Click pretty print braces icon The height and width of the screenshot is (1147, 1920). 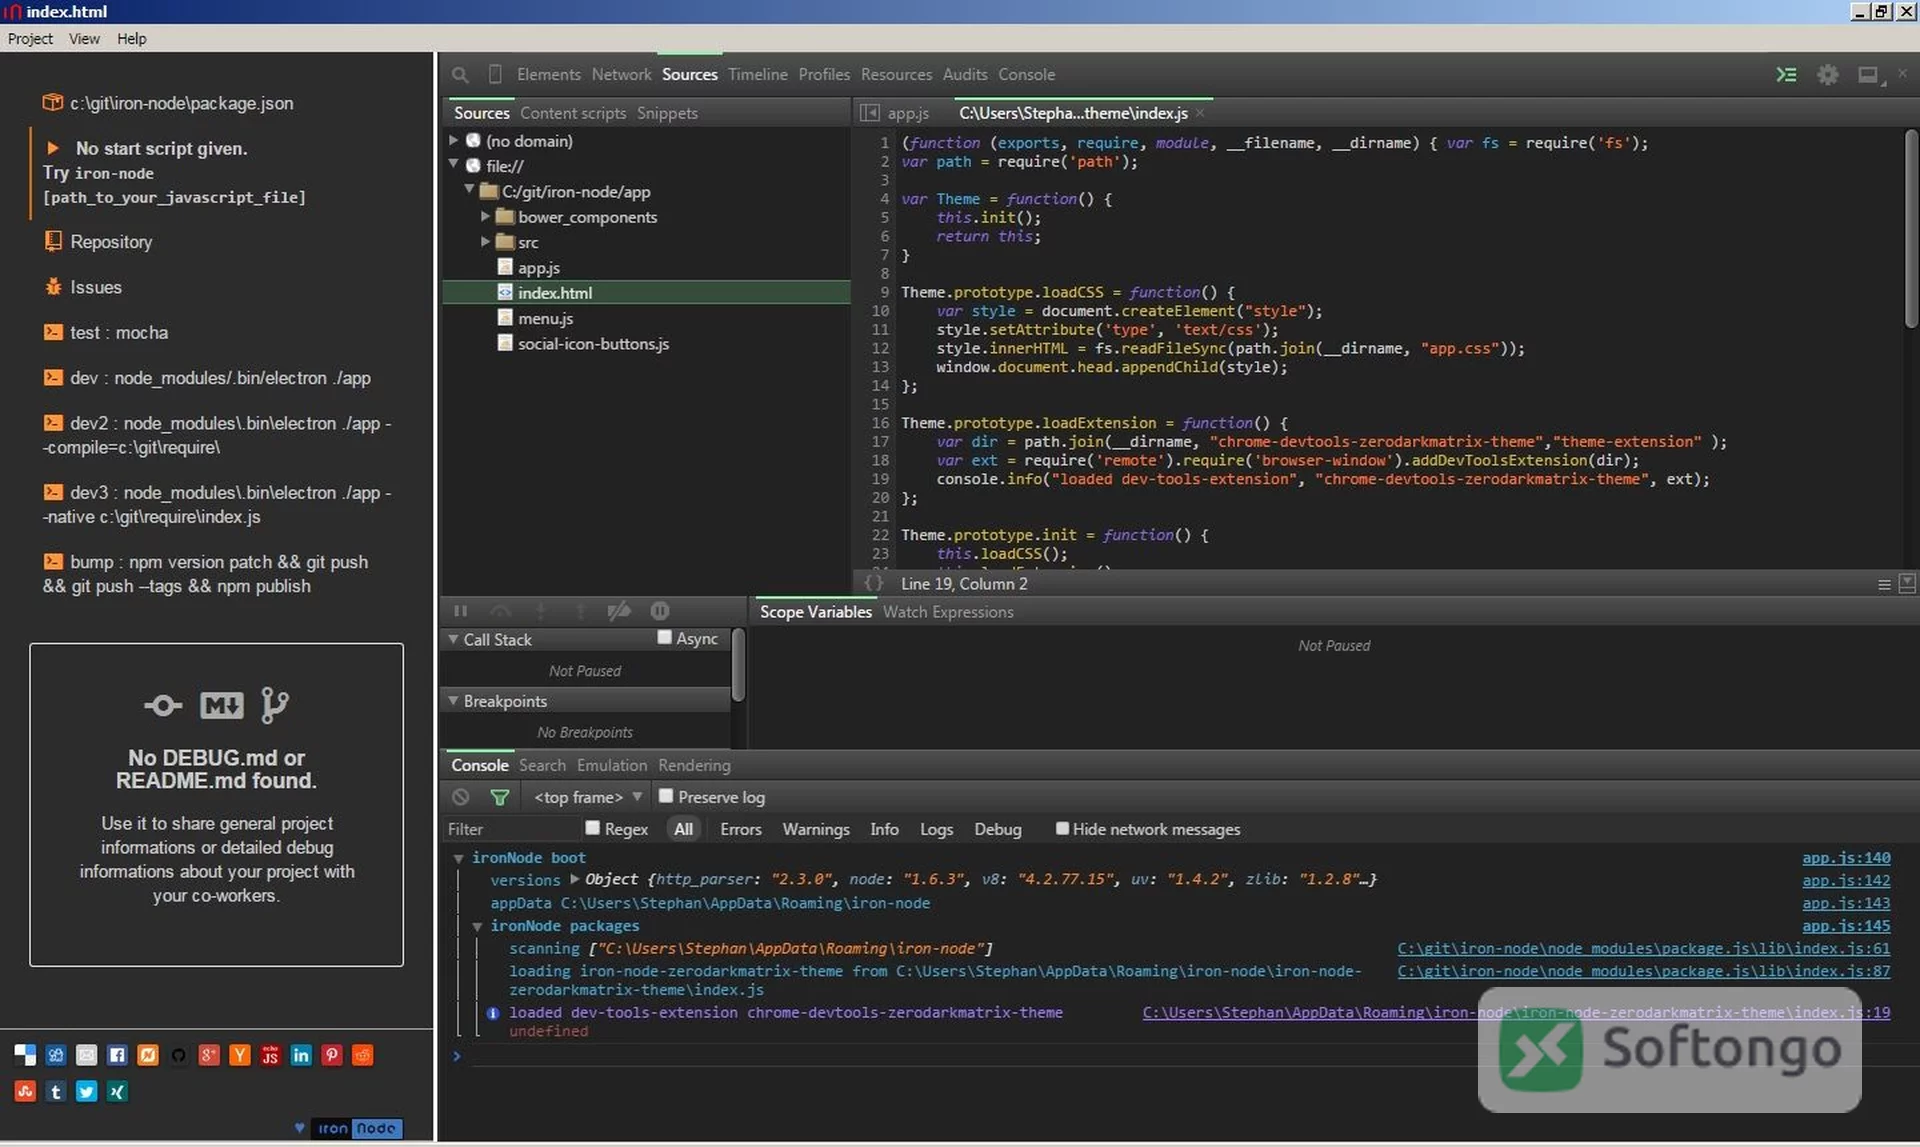click(x=874, y=583)
